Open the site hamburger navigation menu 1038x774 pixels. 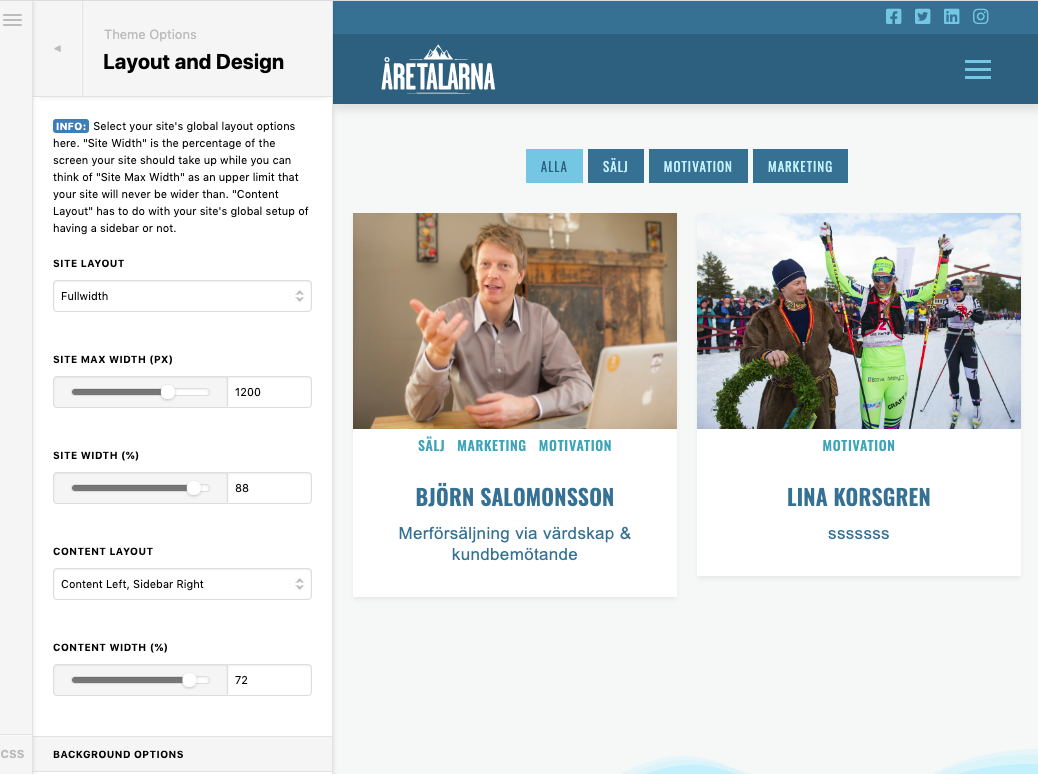pyautogui.click(x=977, y=70)
